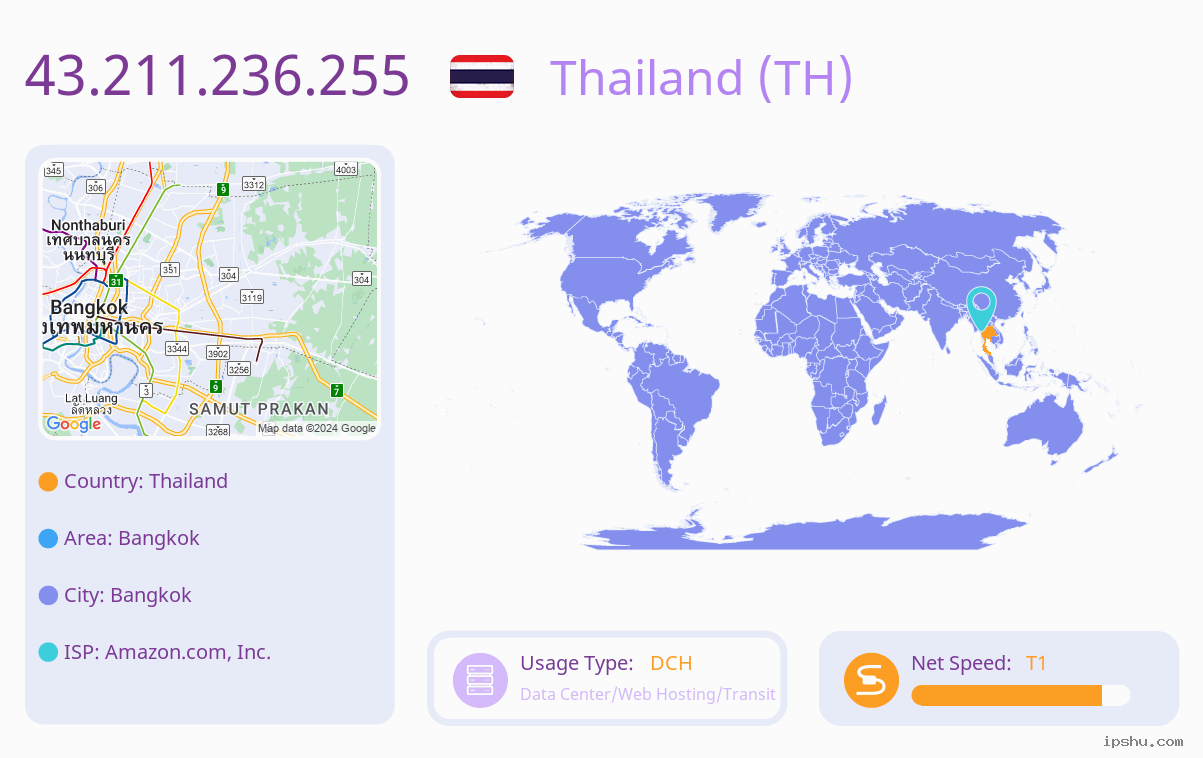Select the IP address 43.211.236.255 heading
Image resolution: width=1203 pixels, height=758 pixels.
(217, 76)
